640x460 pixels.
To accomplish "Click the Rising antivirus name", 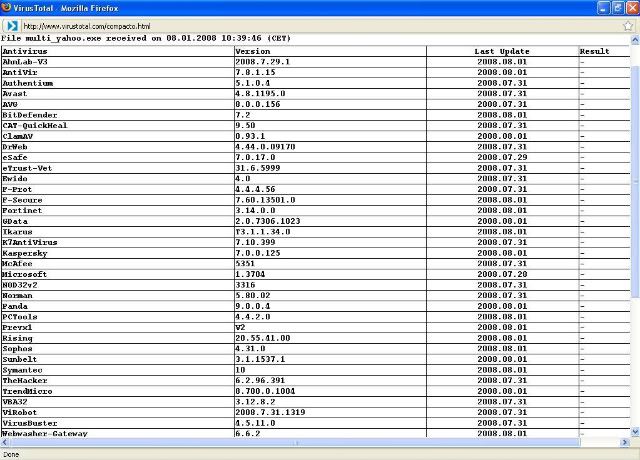I will pyautogui.click(x=17, y=338).
